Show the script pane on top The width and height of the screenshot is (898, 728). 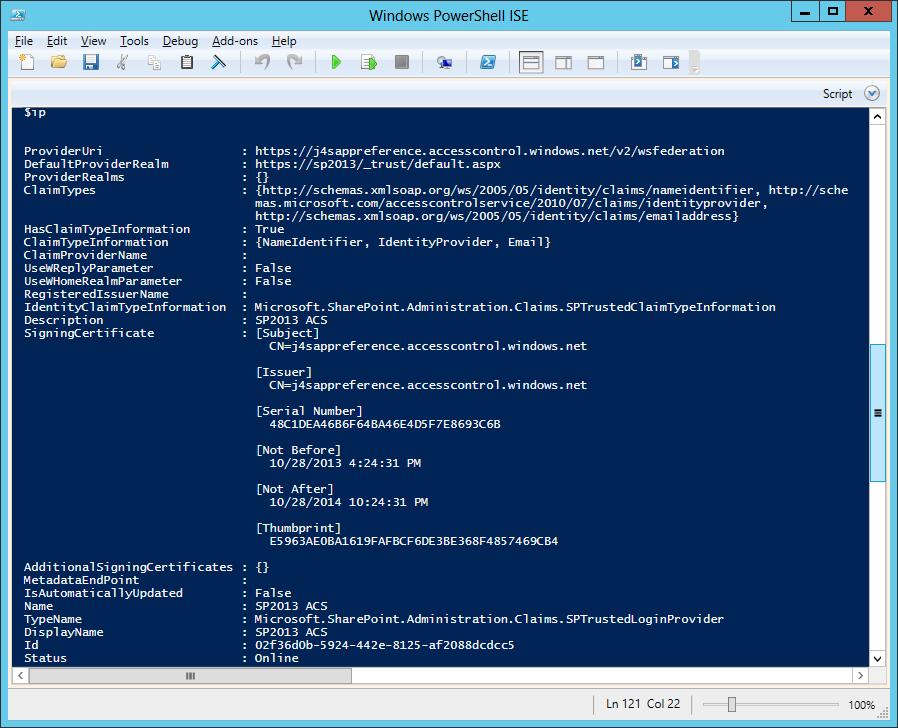(531, 62)
